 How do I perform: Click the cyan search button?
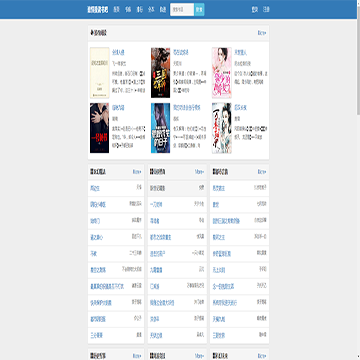tap(199, 10)
